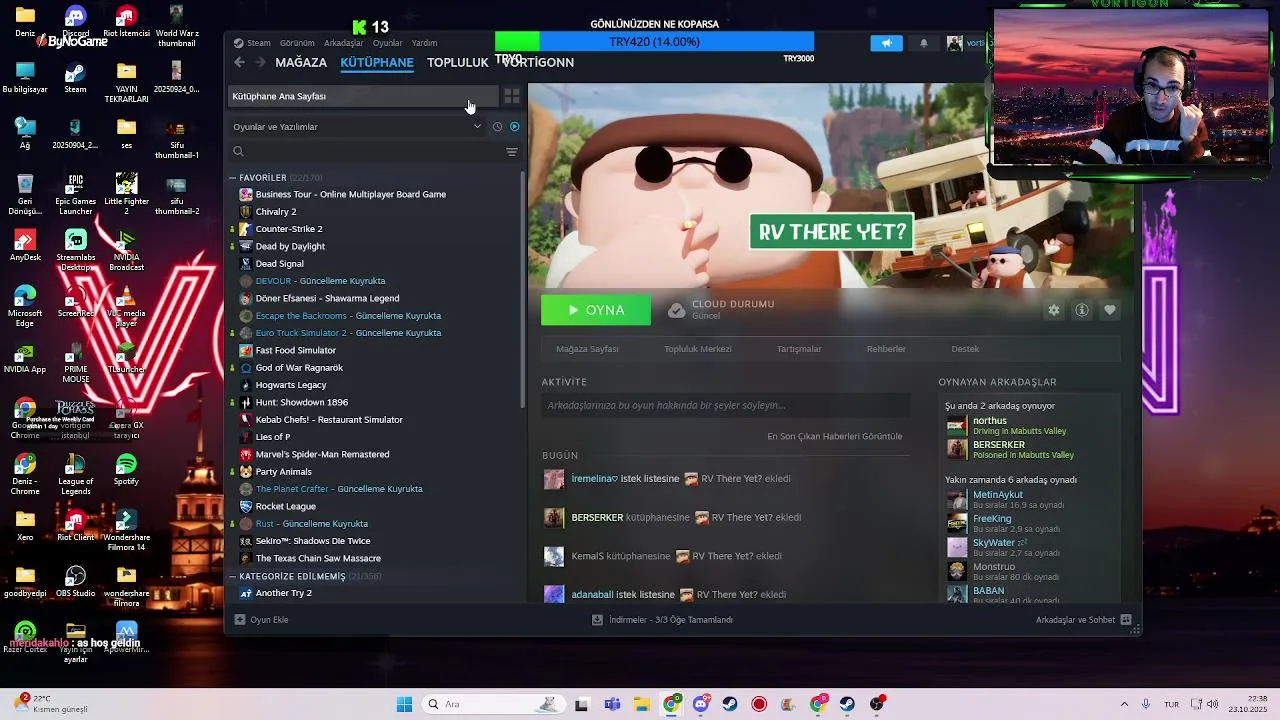Image resolution: width=1280 pixels, height=720 pixels.
Task: Open advanced filter icon beside library search
Action: point(512,152)
